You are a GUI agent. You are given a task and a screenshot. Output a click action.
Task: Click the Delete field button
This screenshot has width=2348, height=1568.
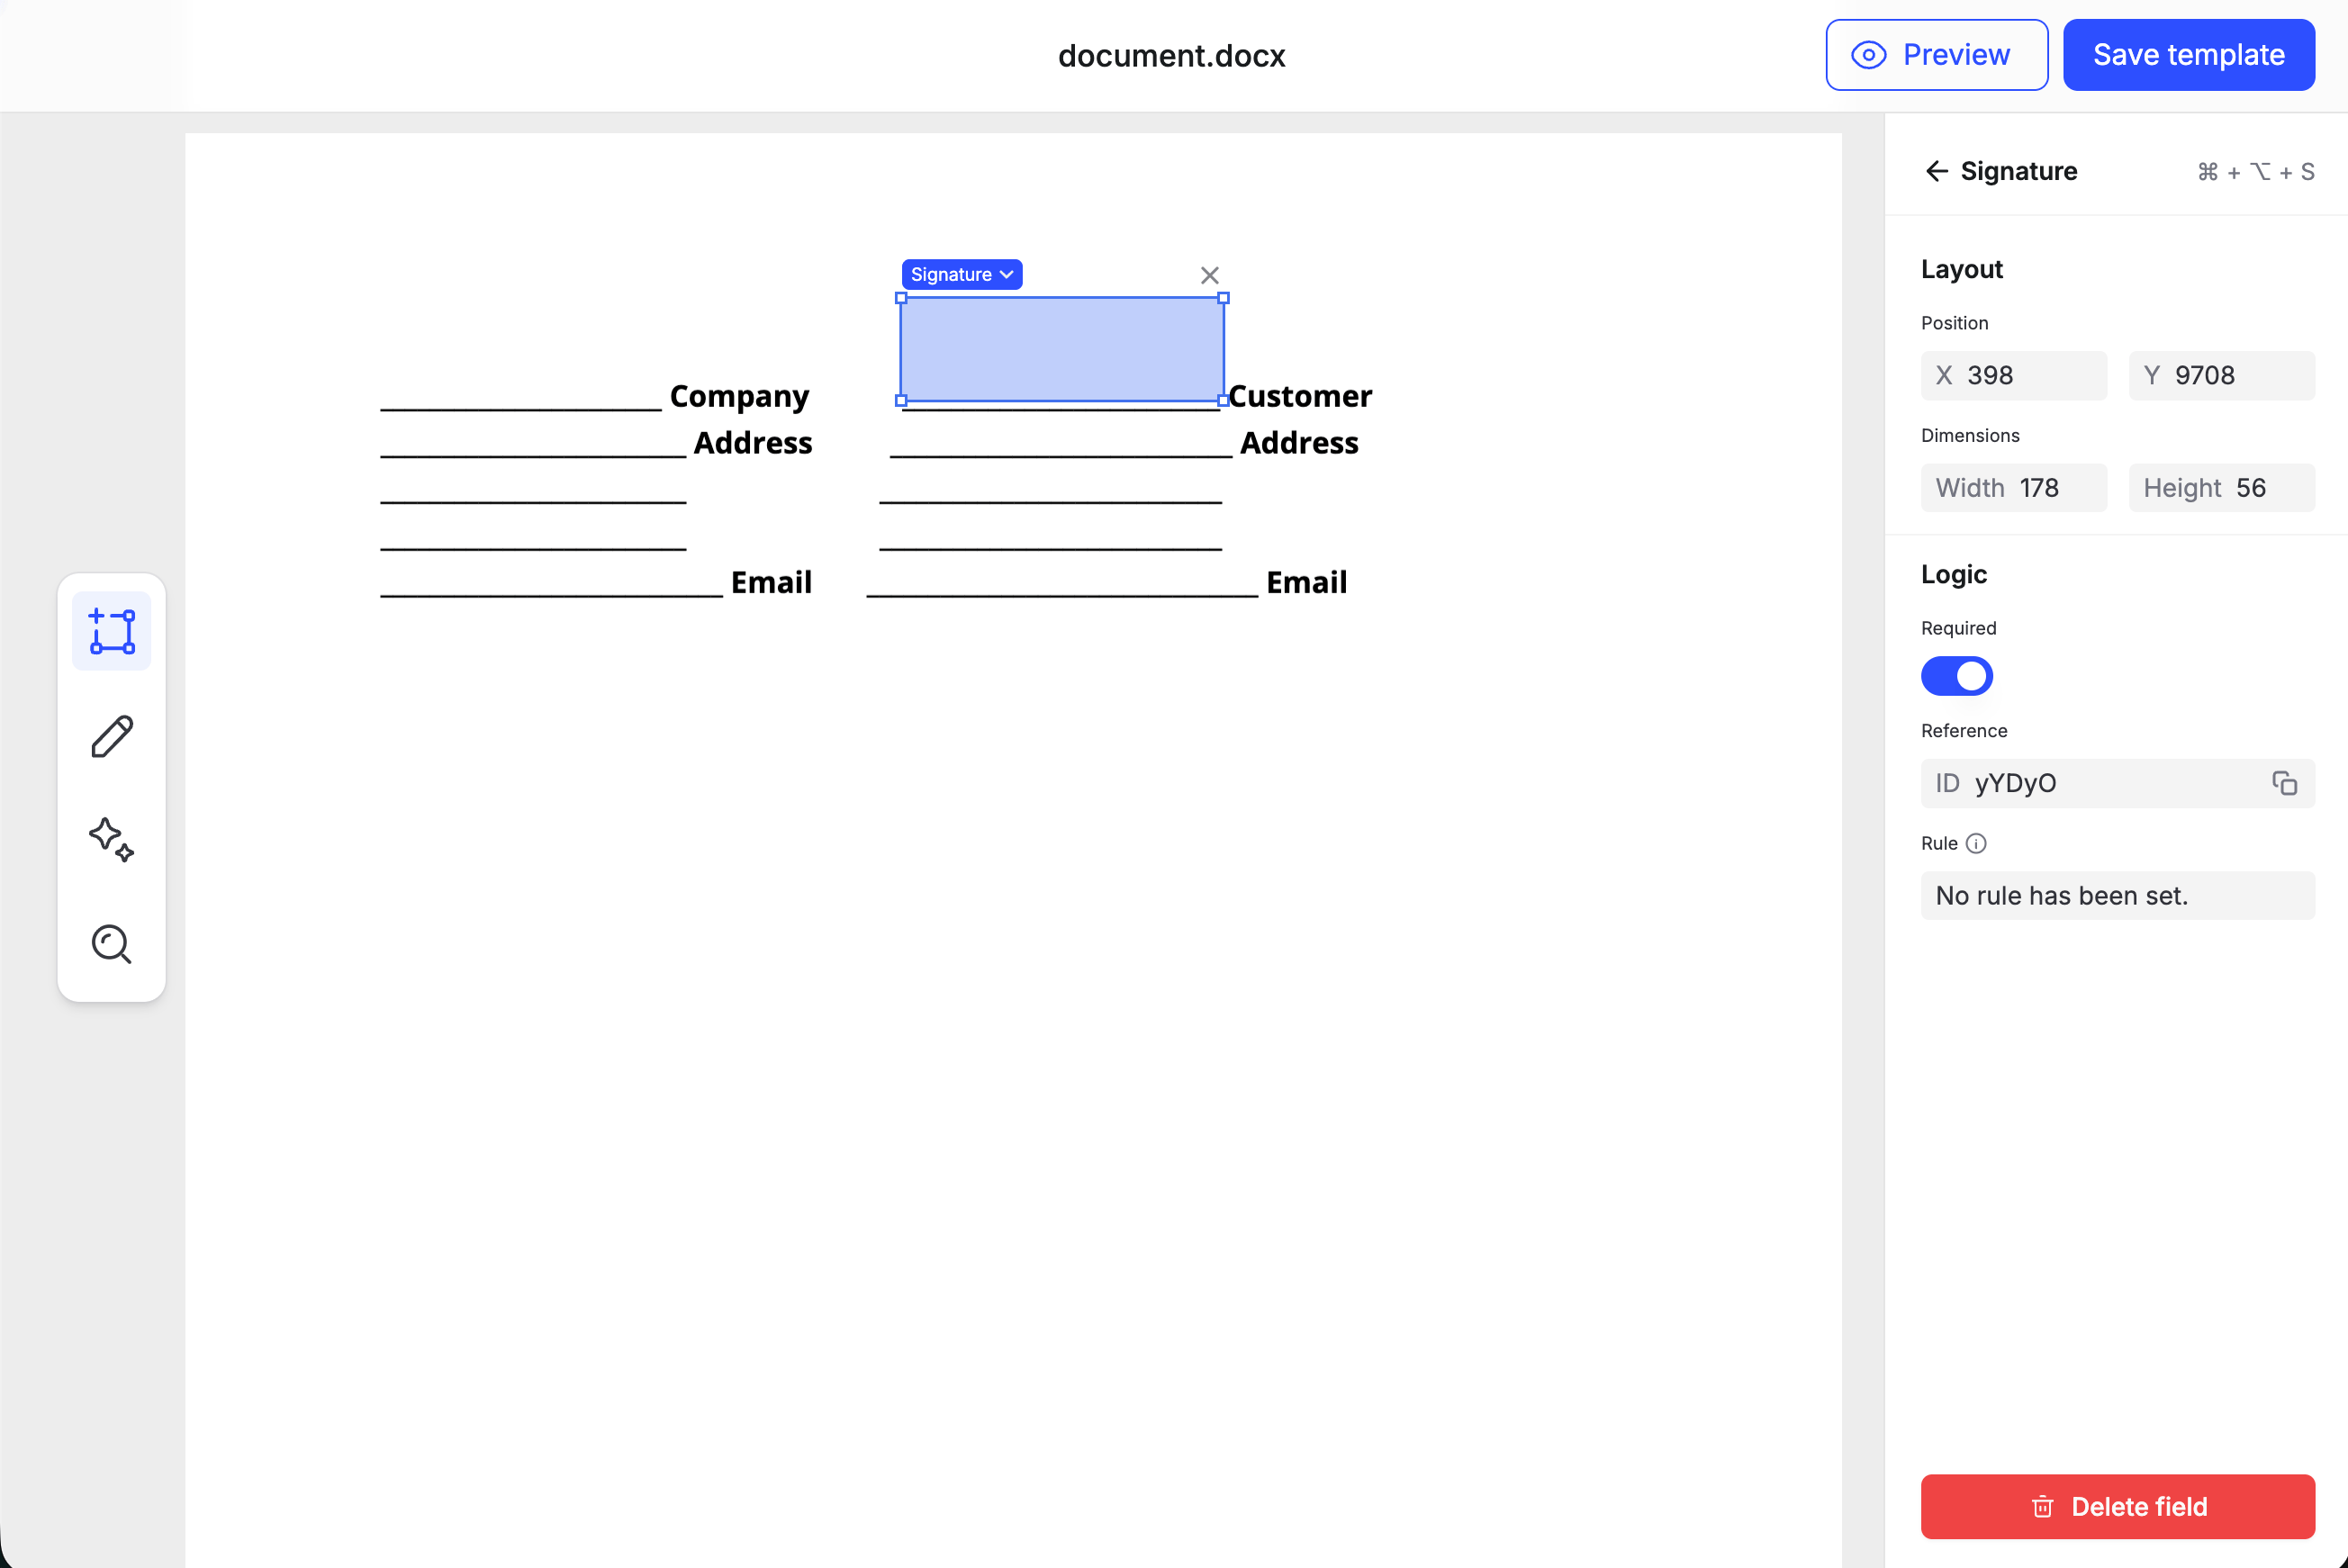[2118, 1506]
